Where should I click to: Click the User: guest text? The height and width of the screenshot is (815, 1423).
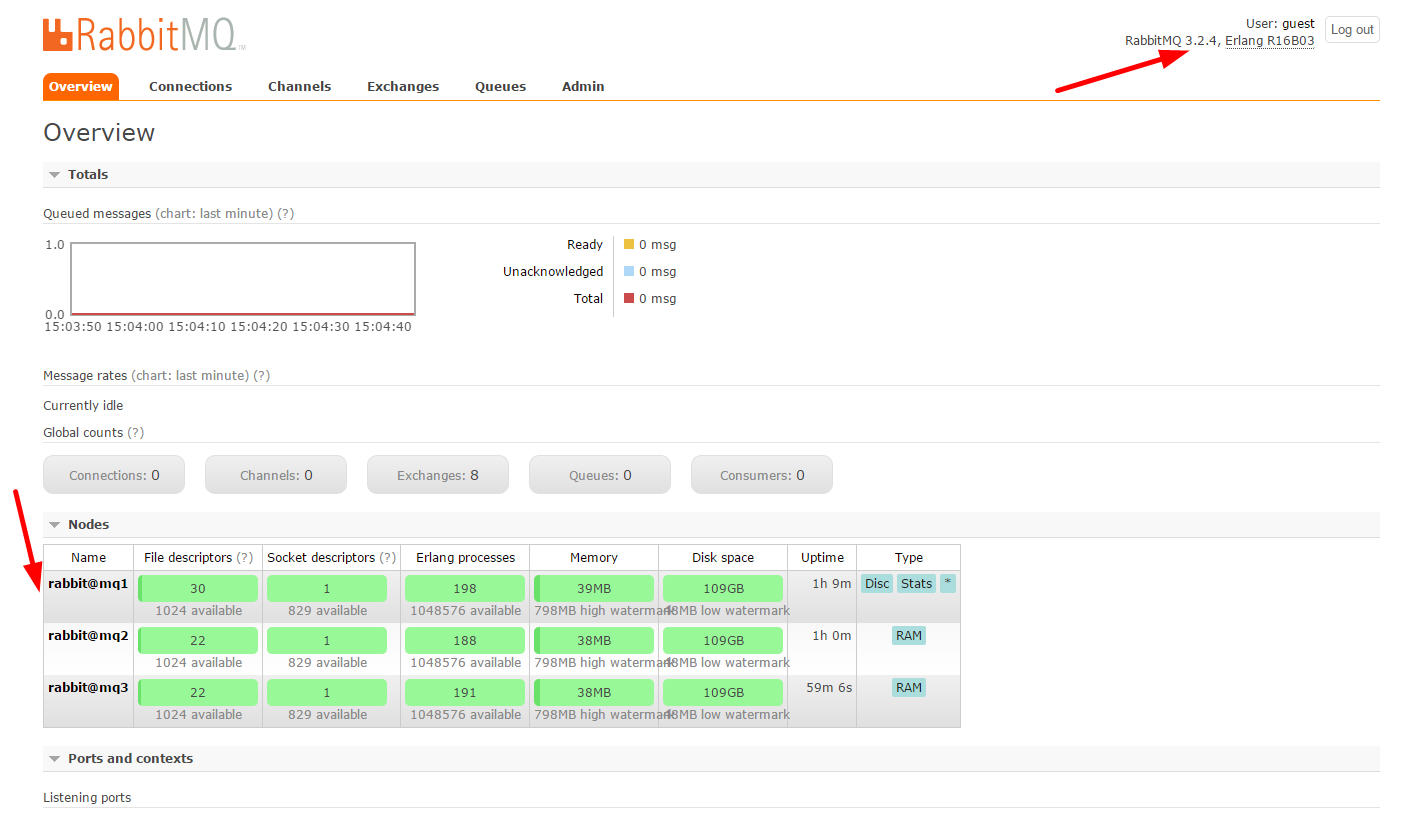(1280, 23)
